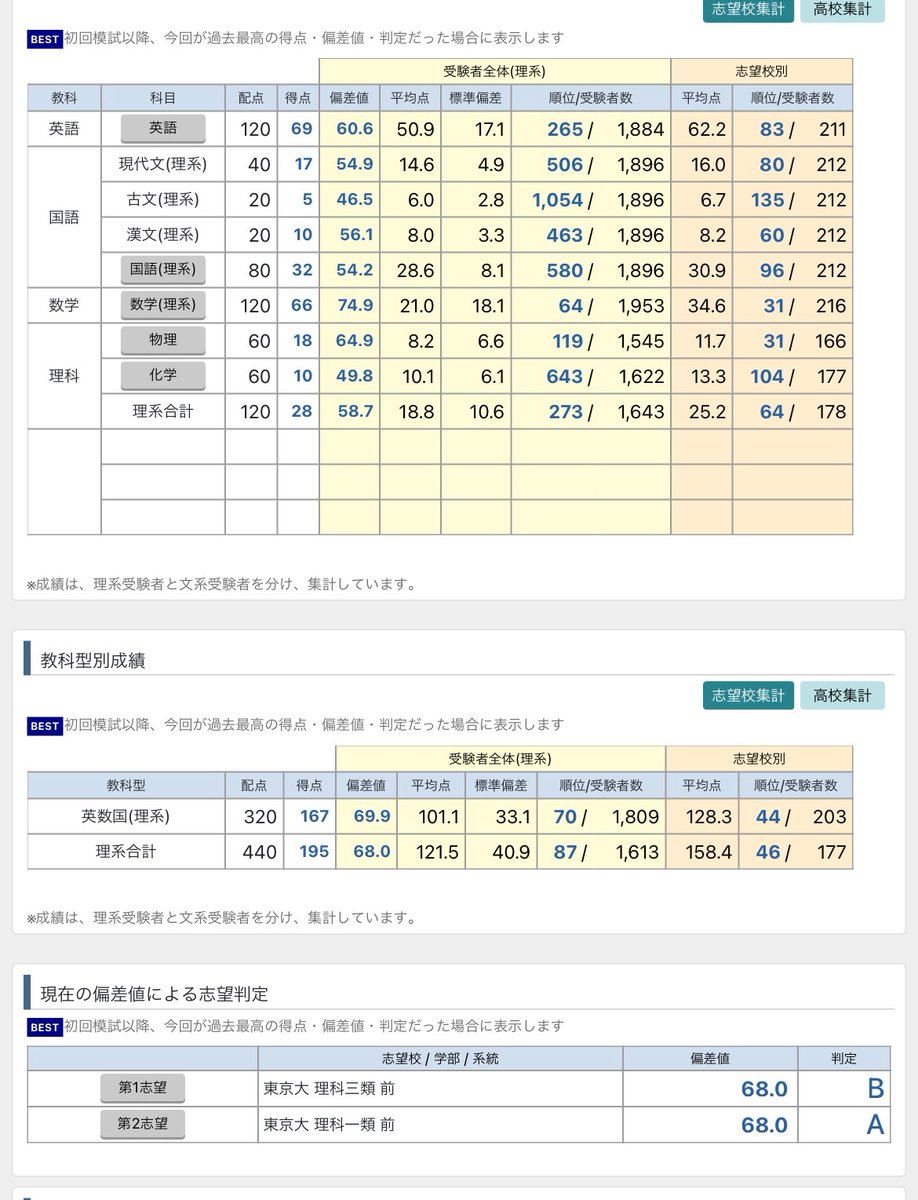Screen dimensions: 918x1200
Task: Click the 物理 examinee count 1,545
Action: point(640,341)
